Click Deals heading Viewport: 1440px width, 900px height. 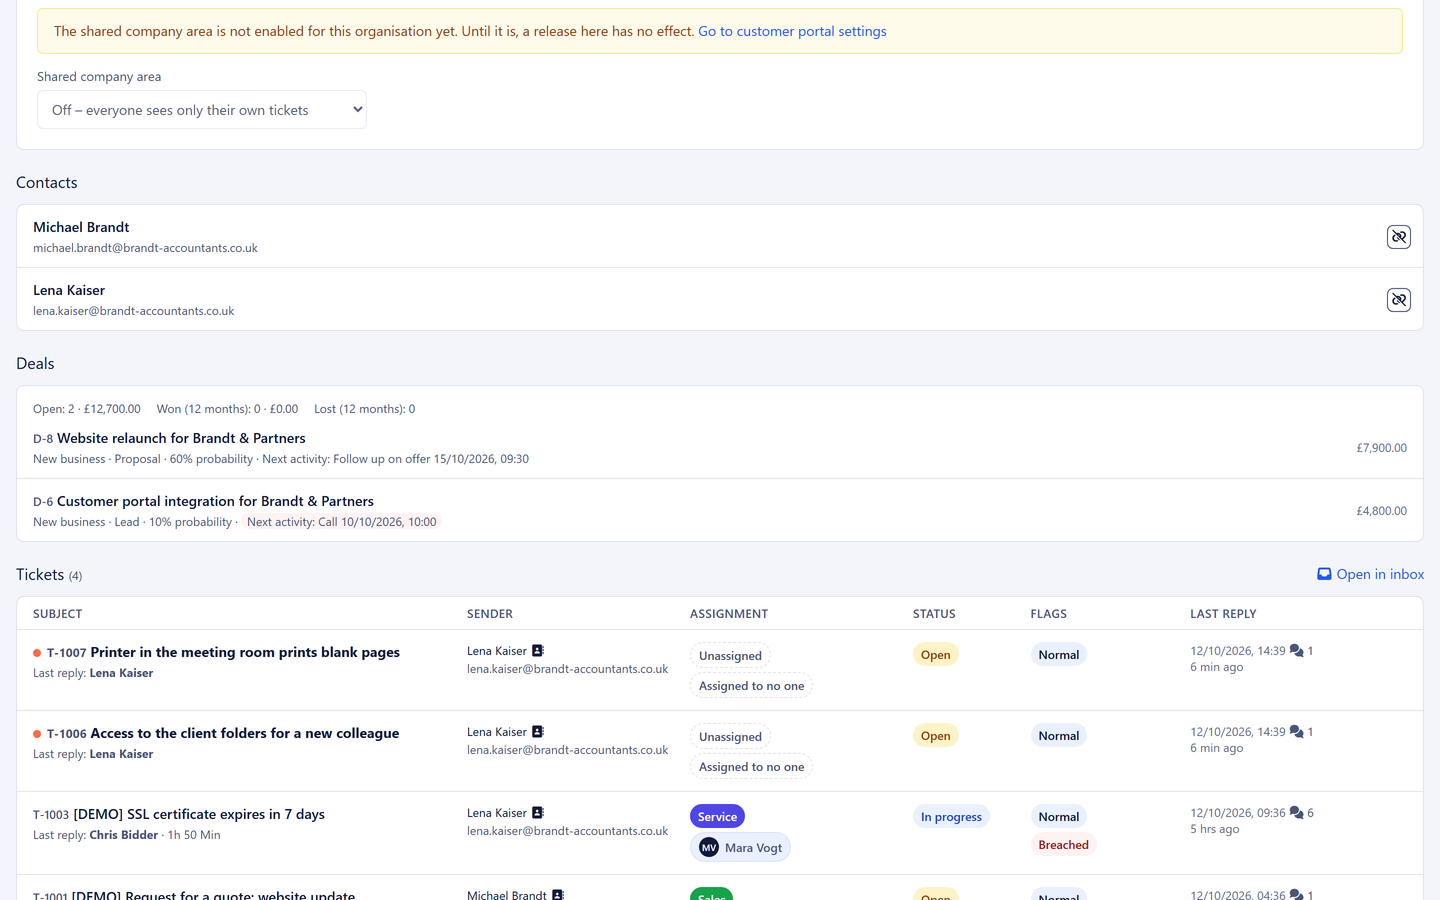tap(35, 363)
